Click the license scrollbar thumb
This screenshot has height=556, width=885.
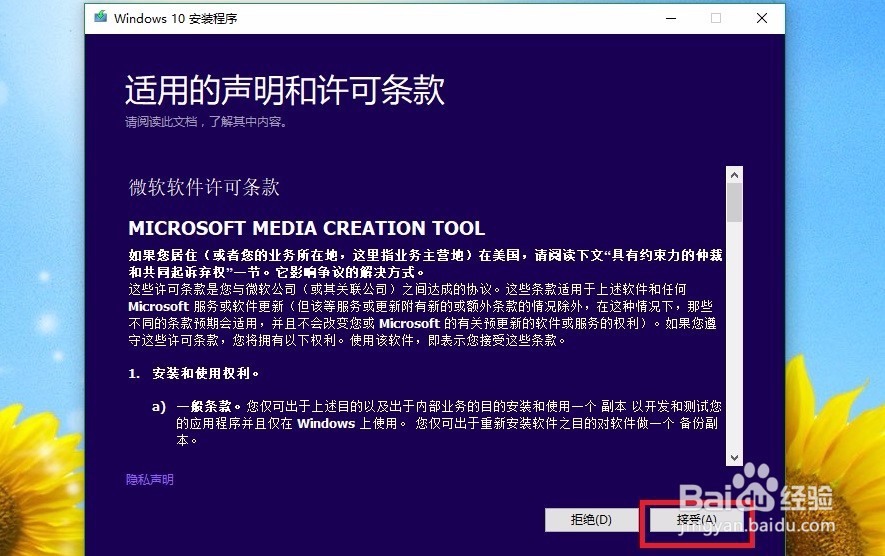click(x=734, y=203)
